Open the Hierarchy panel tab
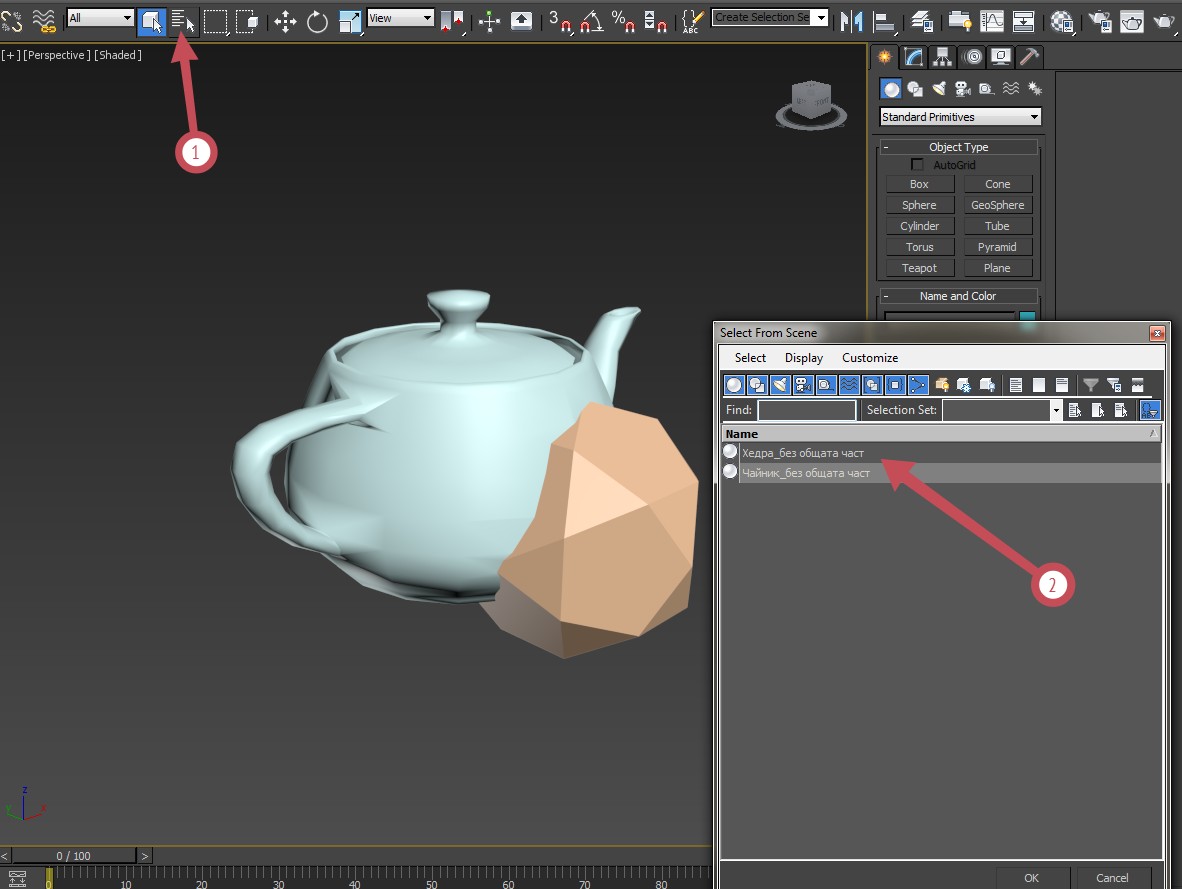The height and width of the screenshot is (889, 1182). [942, 57]
